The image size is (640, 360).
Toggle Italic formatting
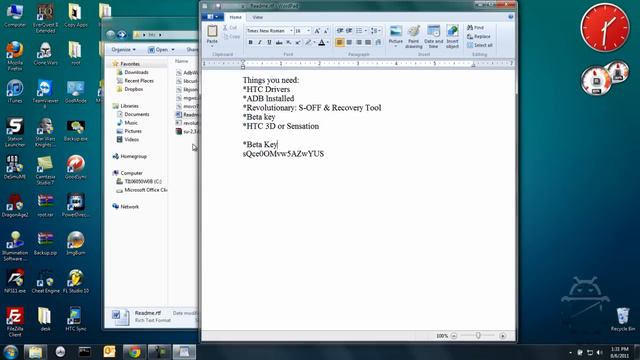coord(260,42)
